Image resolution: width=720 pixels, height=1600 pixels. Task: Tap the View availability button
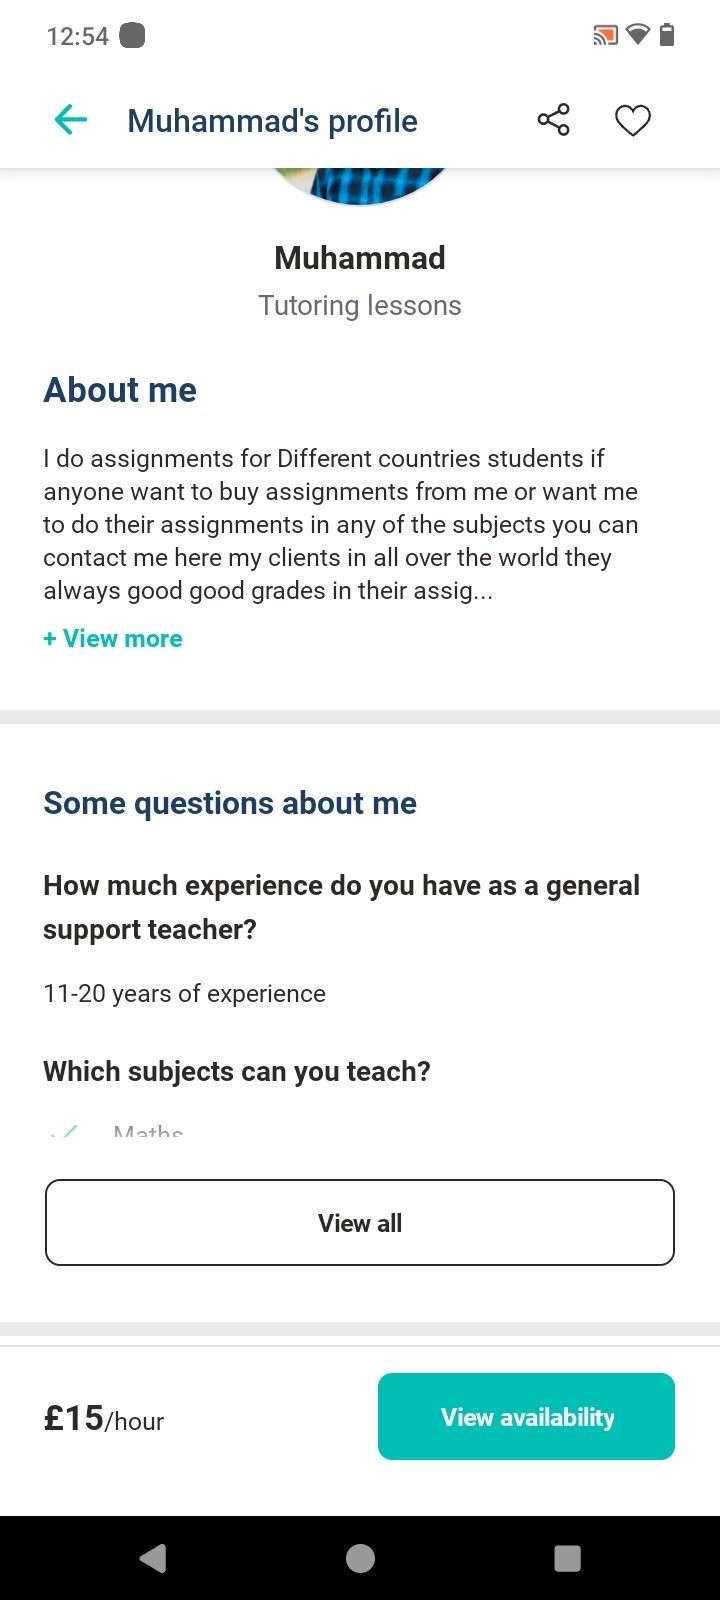[x=526, y=1417]
